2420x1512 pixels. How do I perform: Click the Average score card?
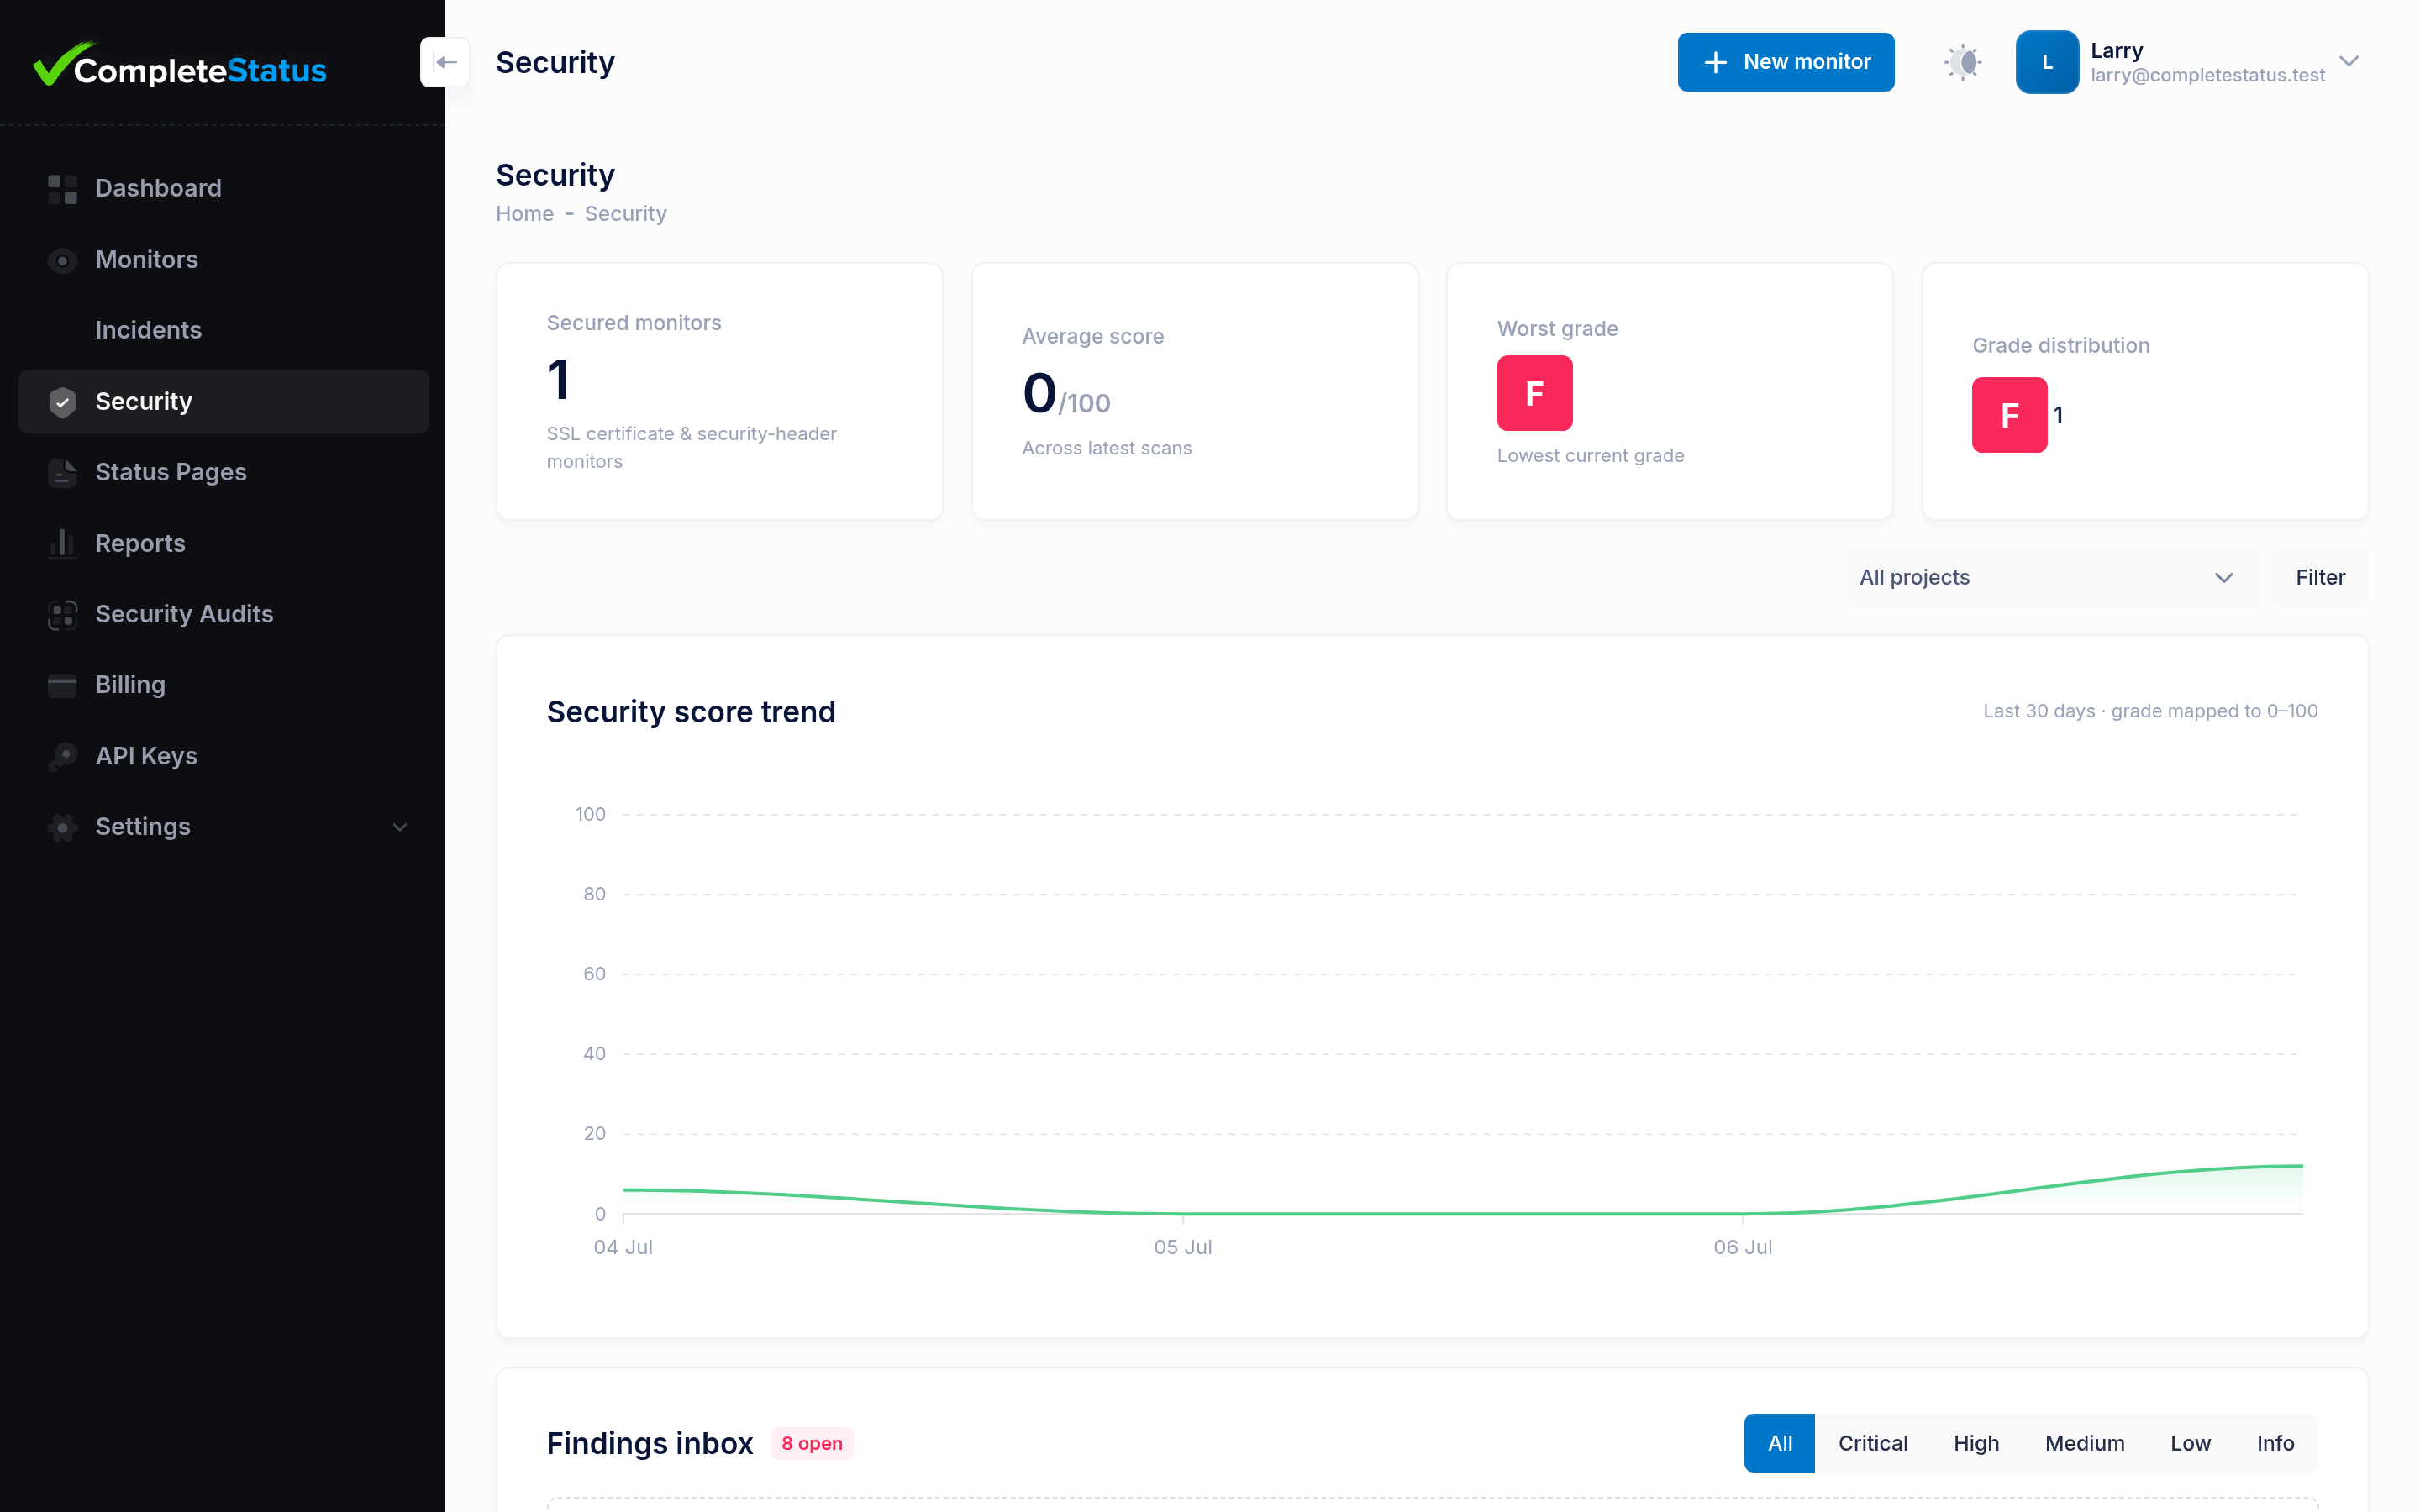(x=1194, y=391)
